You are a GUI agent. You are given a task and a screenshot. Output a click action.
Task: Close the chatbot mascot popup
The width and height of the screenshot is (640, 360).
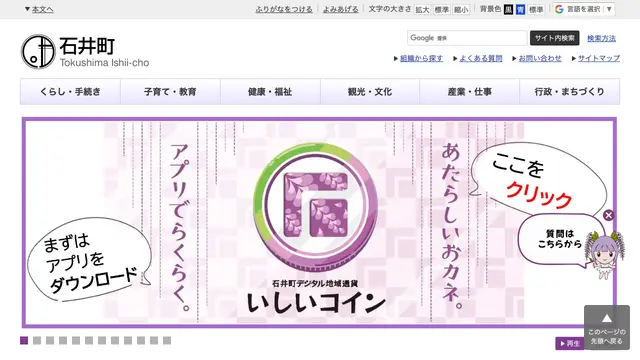(x=608, y=215)
